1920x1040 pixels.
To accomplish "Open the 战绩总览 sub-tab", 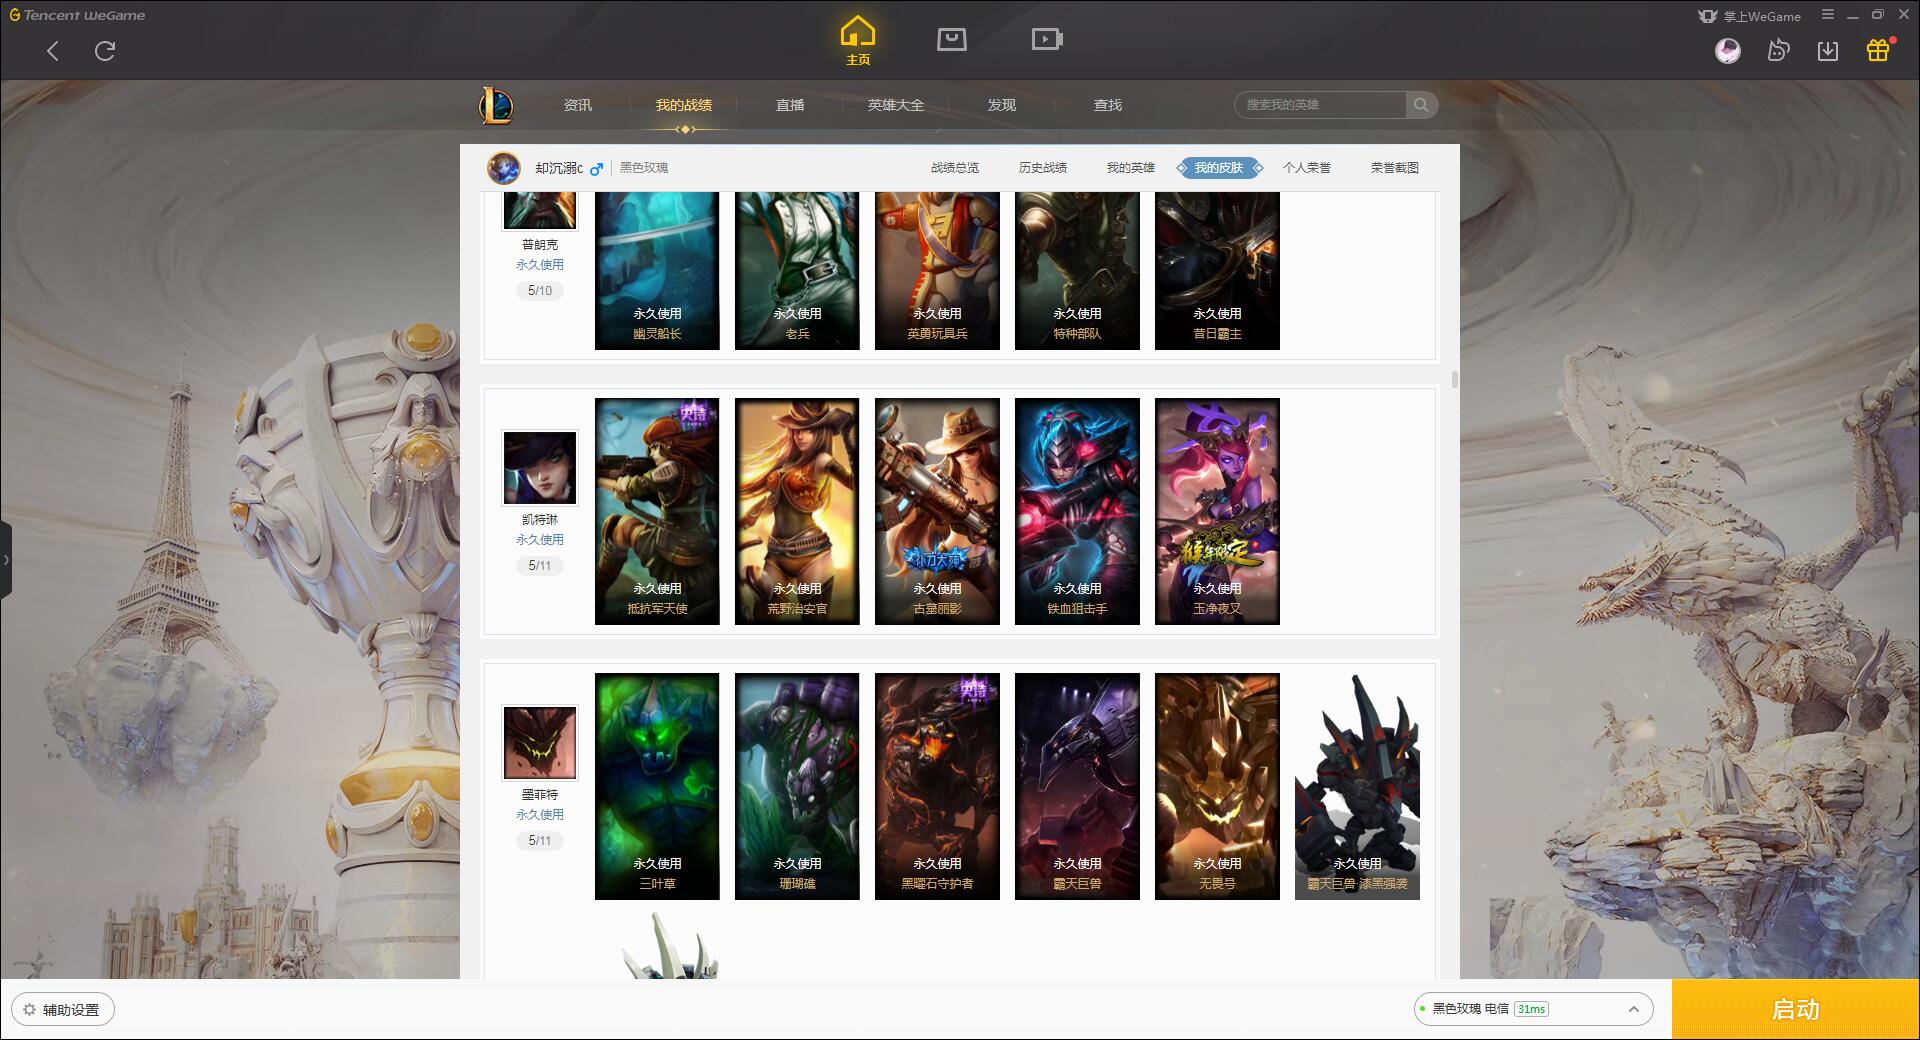I will pyautogui.click(x=955, y=168).
